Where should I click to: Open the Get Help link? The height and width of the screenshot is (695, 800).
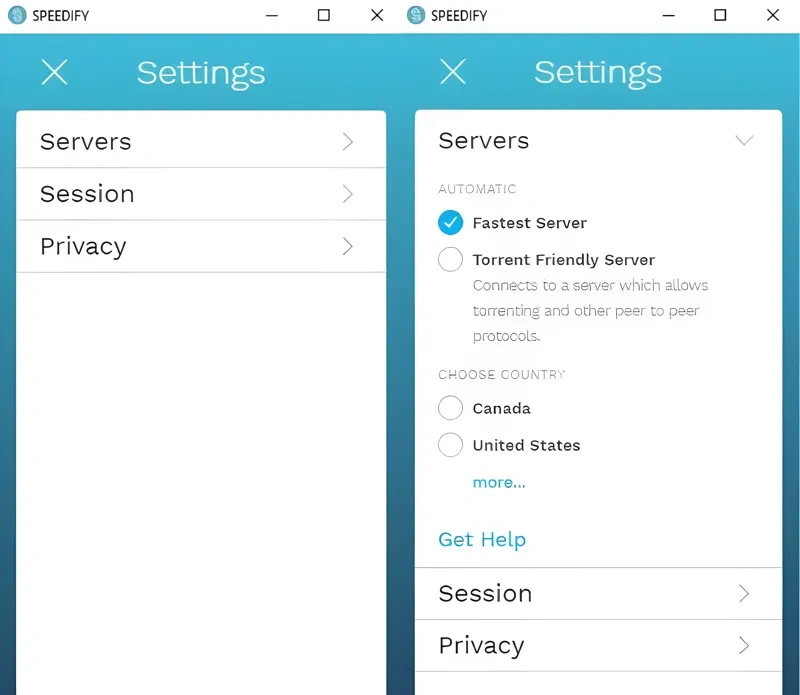coord(482,539)
